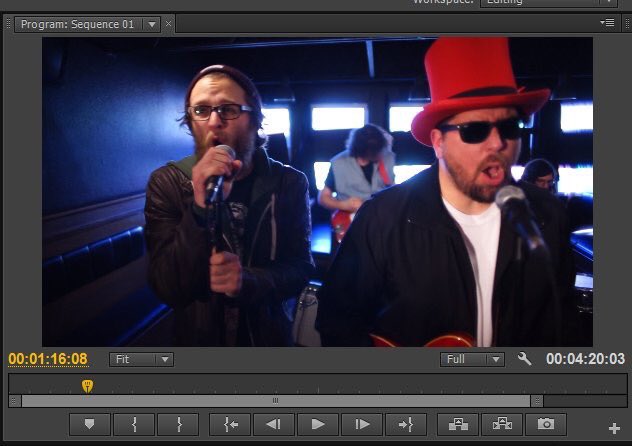Open the wrench Settings menu

[524, 359]
